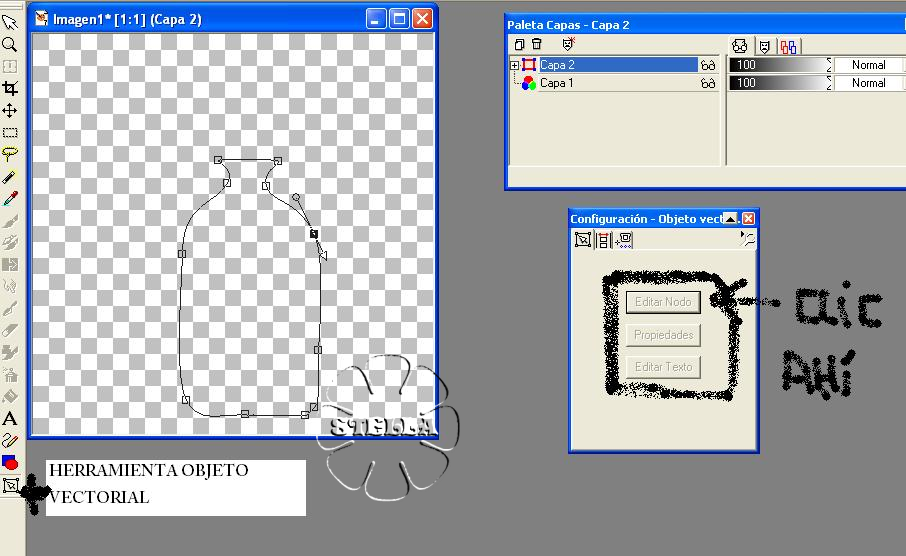Minimize the Imagen1 window

[x=376, y=19]
